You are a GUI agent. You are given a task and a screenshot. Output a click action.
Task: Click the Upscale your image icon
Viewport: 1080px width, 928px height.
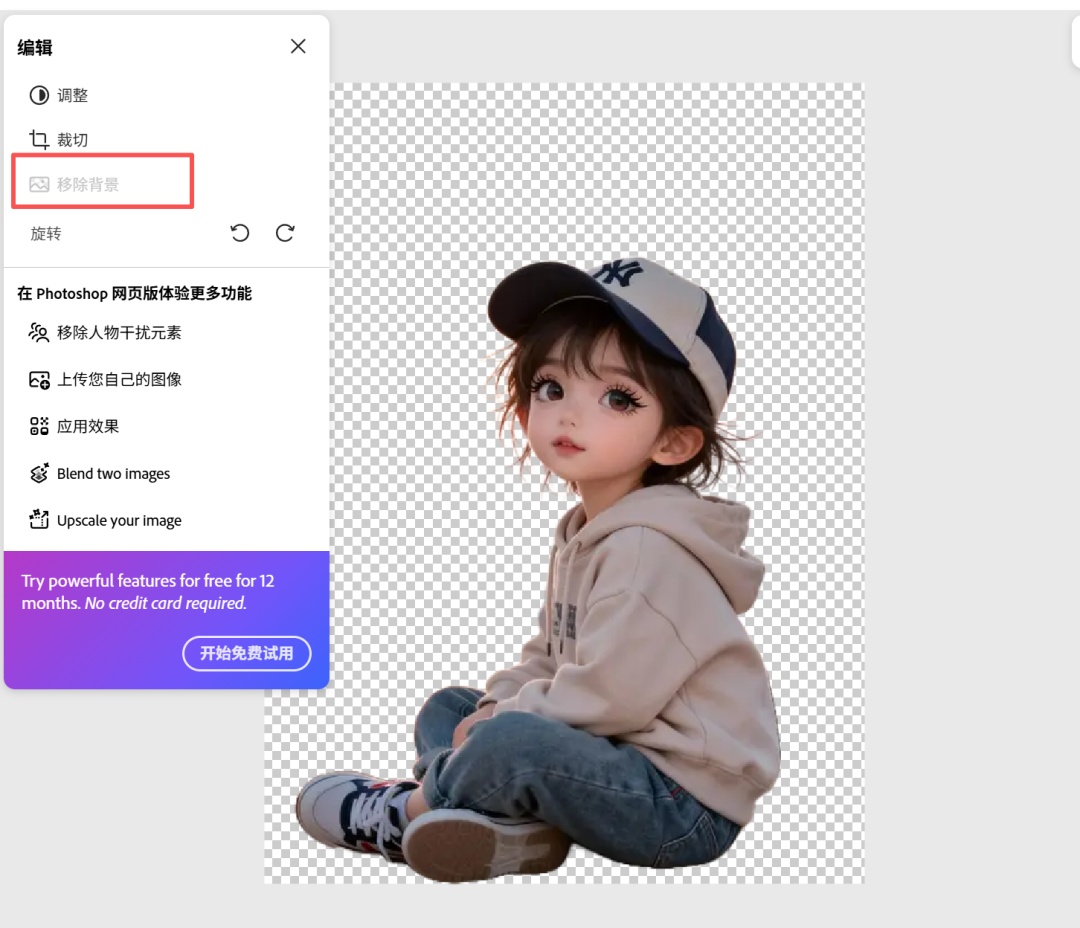point(38,520)
